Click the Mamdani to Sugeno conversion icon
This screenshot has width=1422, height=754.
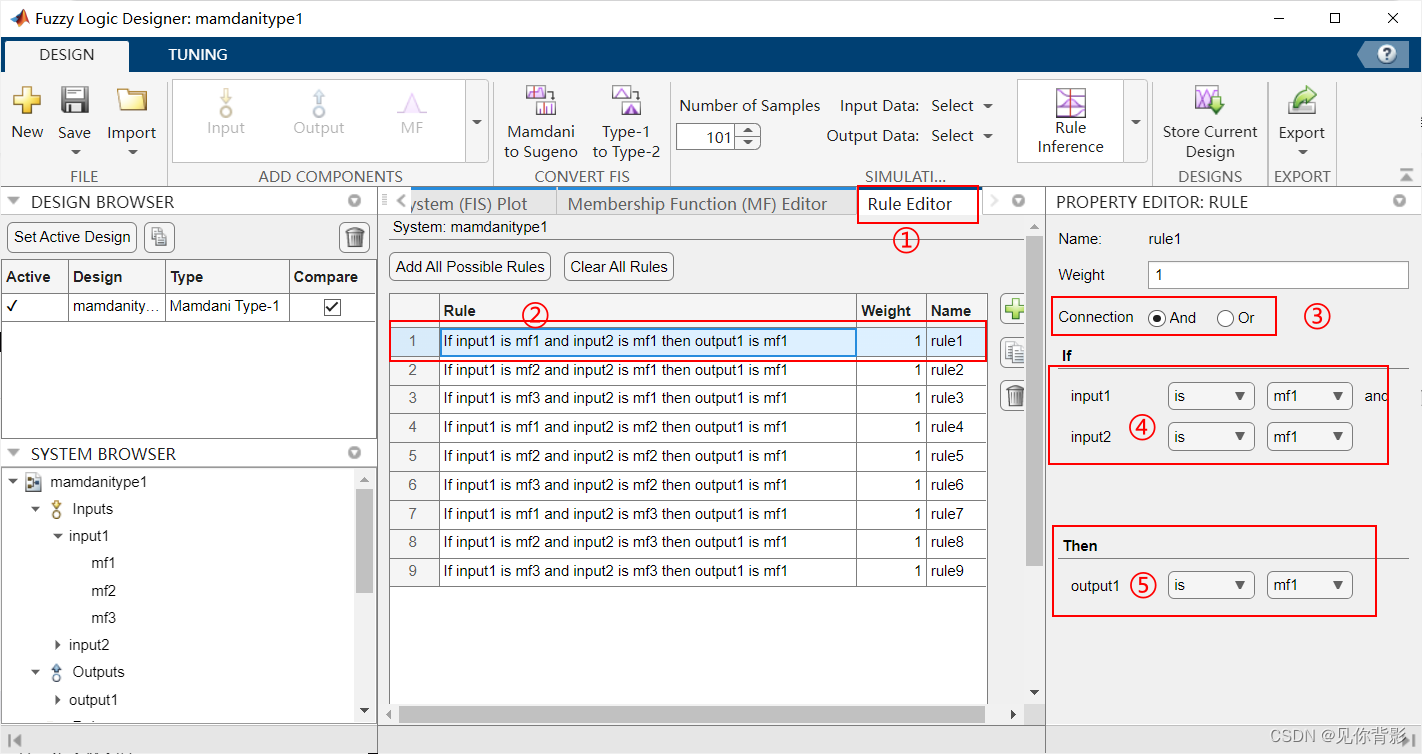pyautogui.click(x=541, y=101)
